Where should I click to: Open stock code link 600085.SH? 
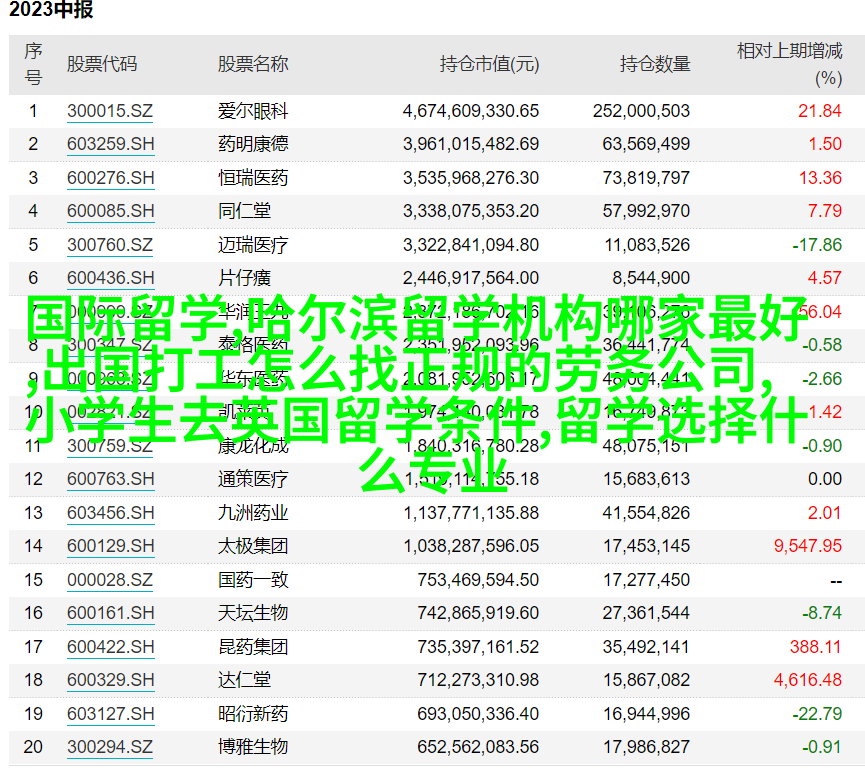pyautogui.click(x=110, y=211)
